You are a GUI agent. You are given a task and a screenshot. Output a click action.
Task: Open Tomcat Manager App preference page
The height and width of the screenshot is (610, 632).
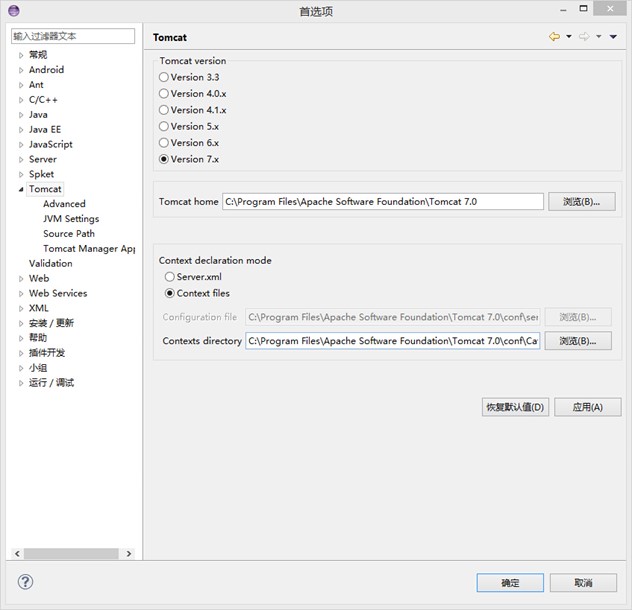(x=89, y=248)
